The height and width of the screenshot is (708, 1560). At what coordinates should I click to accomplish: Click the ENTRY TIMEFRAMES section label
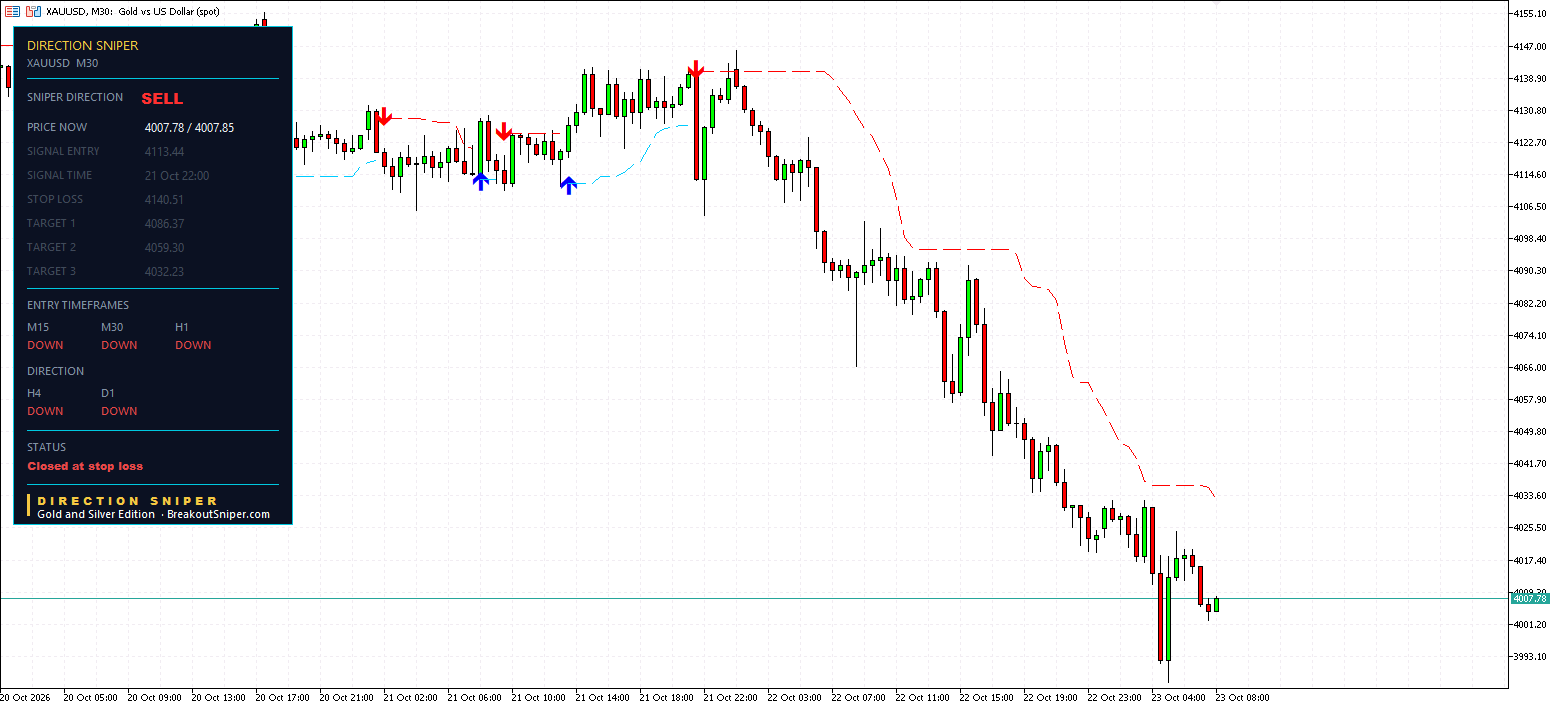click(x=78, y=306)
